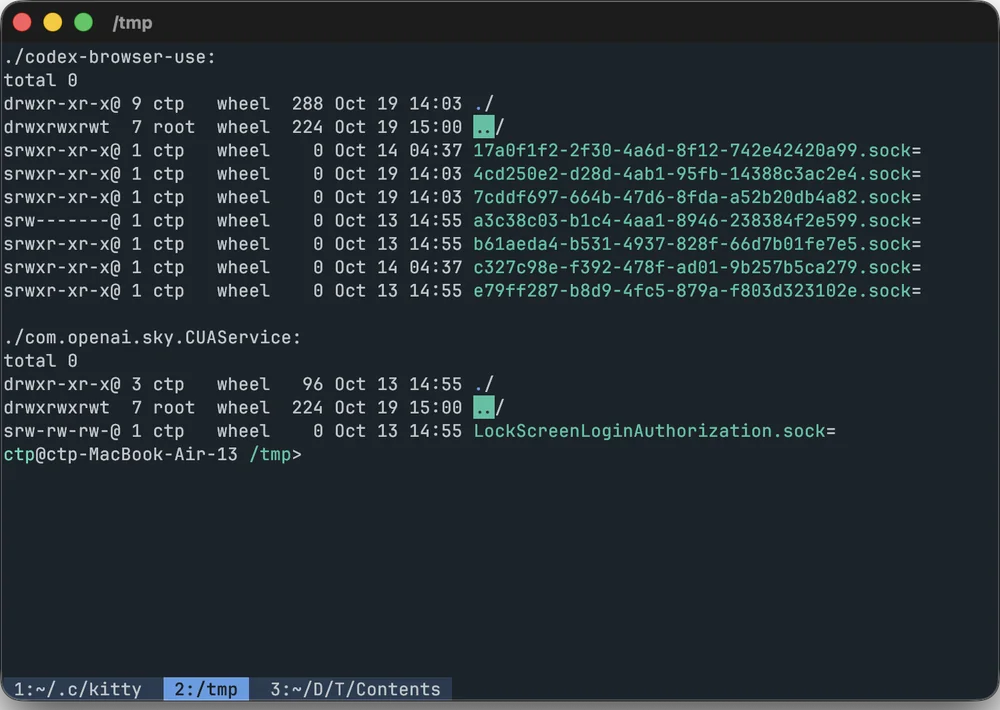
Task: Click 4cd250e2-d28d-4ab1-95fb-14388c3ac2e4.sock filename
Action: pyautogui.click(x=692, y=174)
